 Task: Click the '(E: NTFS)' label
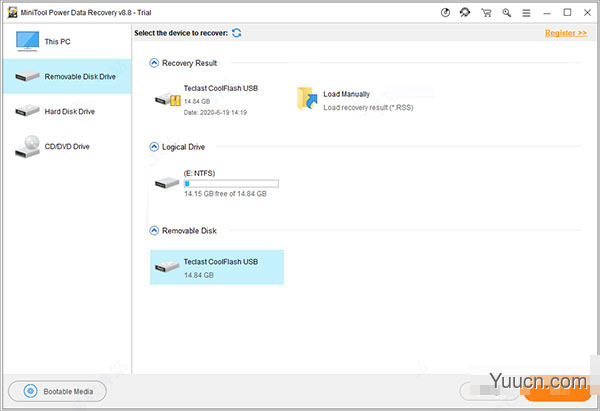pyautogui.click(x=199, y=173)
